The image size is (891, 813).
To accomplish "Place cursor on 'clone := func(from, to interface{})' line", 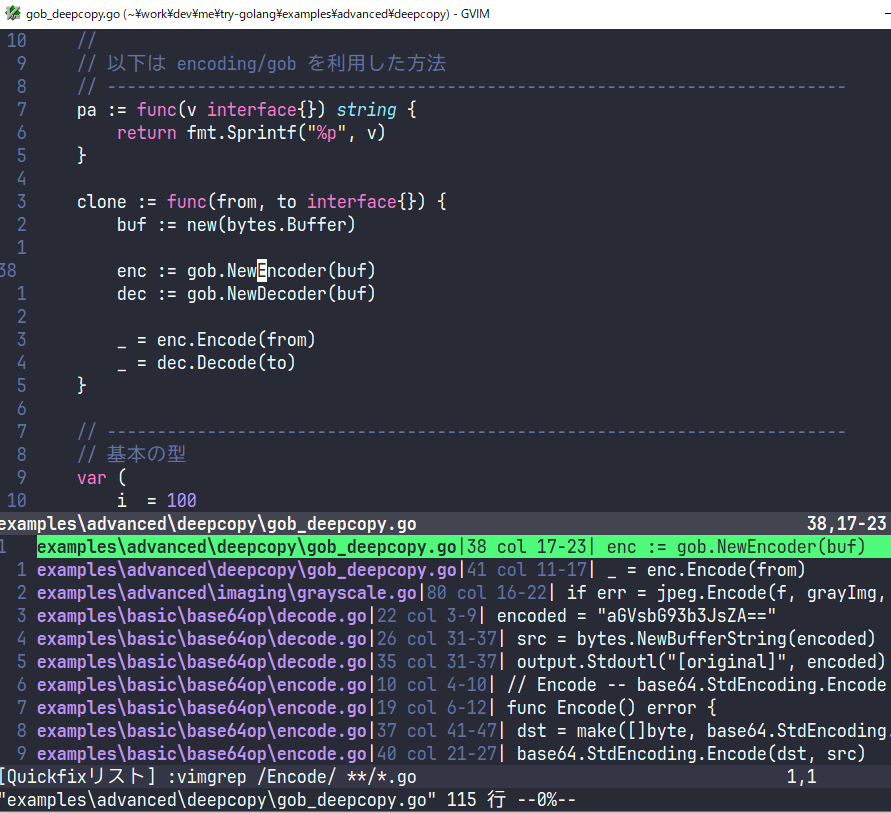I will click(x=262, y=202).
